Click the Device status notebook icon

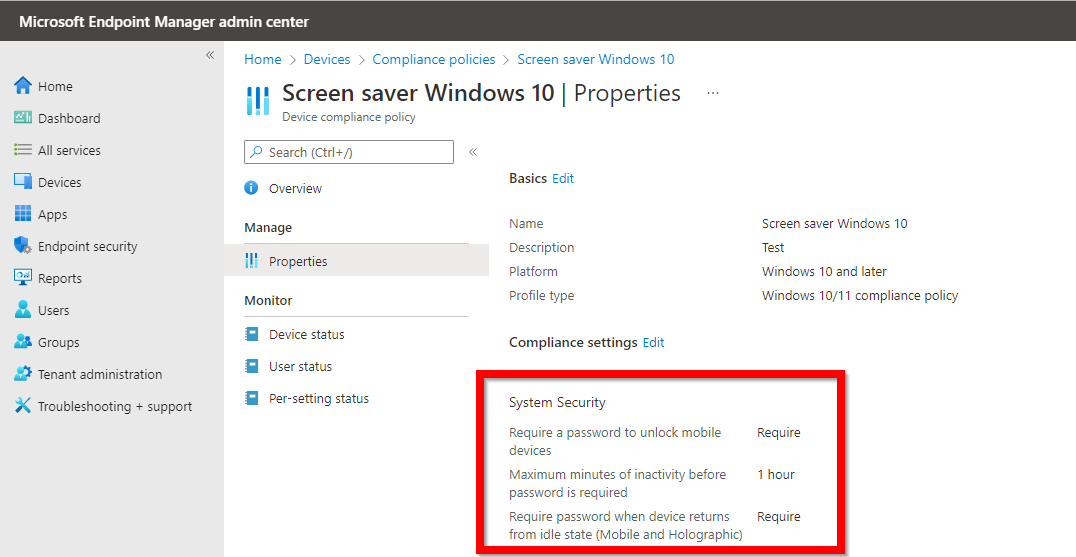pyautogui.click(x=252, y=334)
